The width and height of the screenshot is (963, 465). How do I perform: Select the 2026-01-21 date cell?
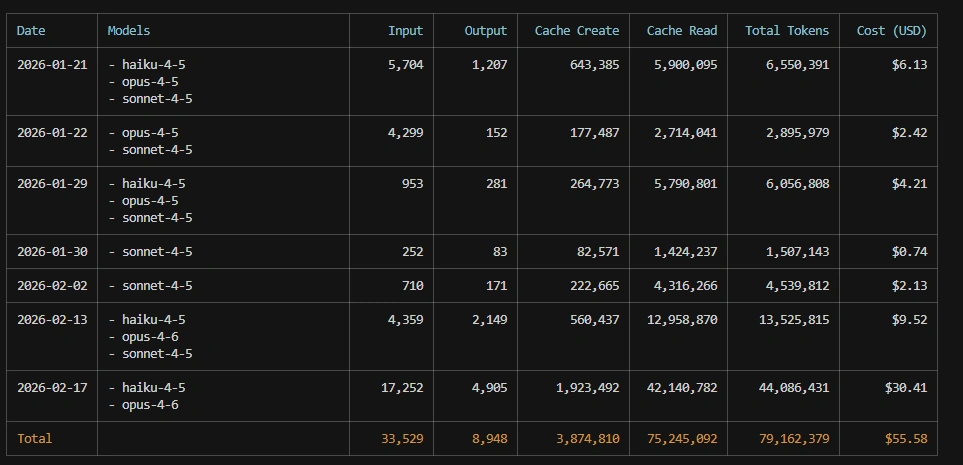tap(52, 64)
